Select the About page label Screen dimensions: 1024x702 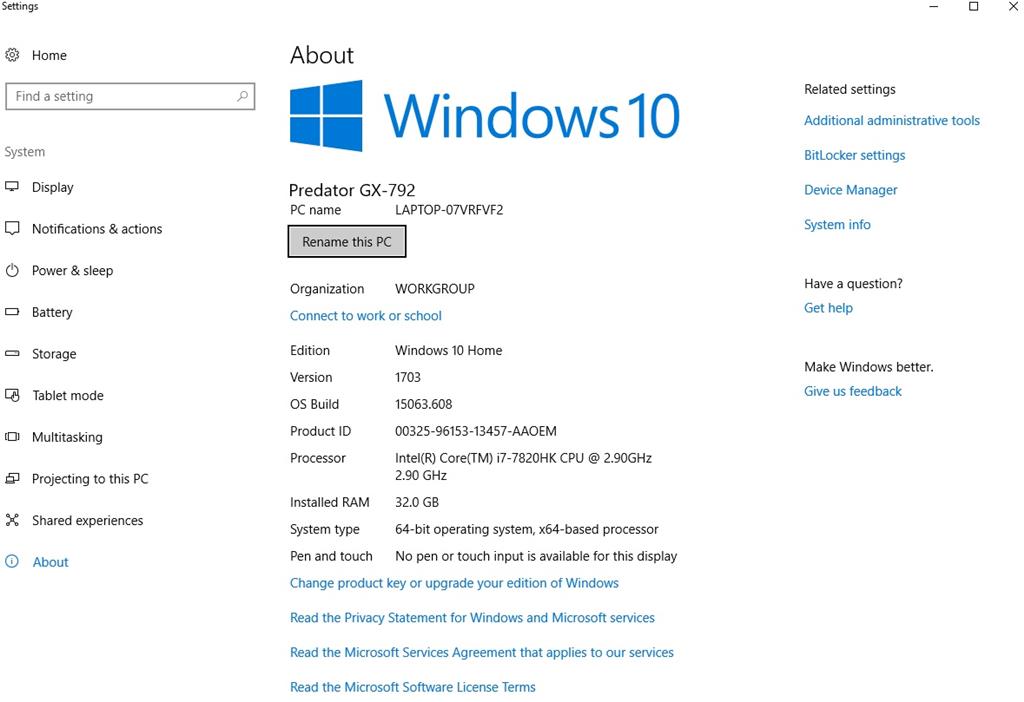pyautogui.click(x=50, y=562)
